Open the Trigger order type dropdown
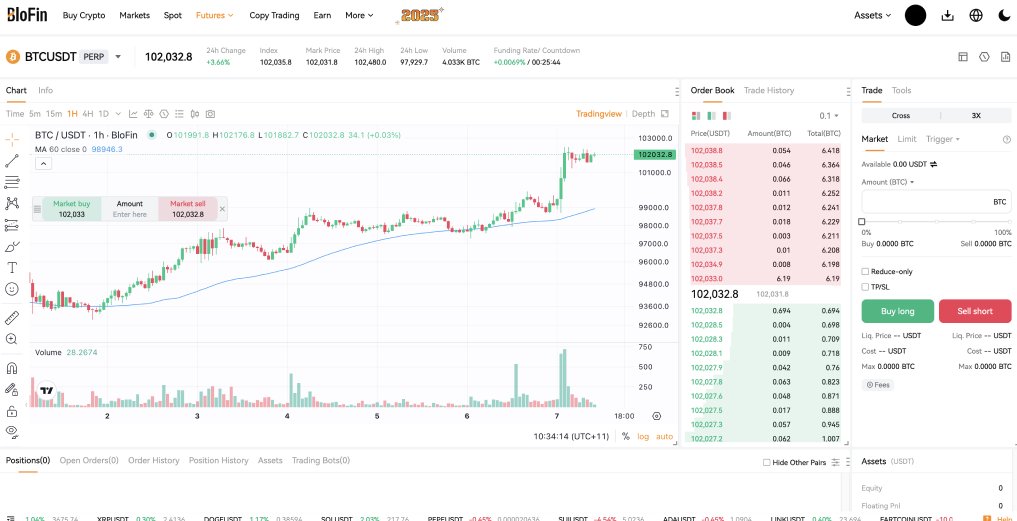The width and height of the screenshot is (1017, 521). [x=943, y=139]
